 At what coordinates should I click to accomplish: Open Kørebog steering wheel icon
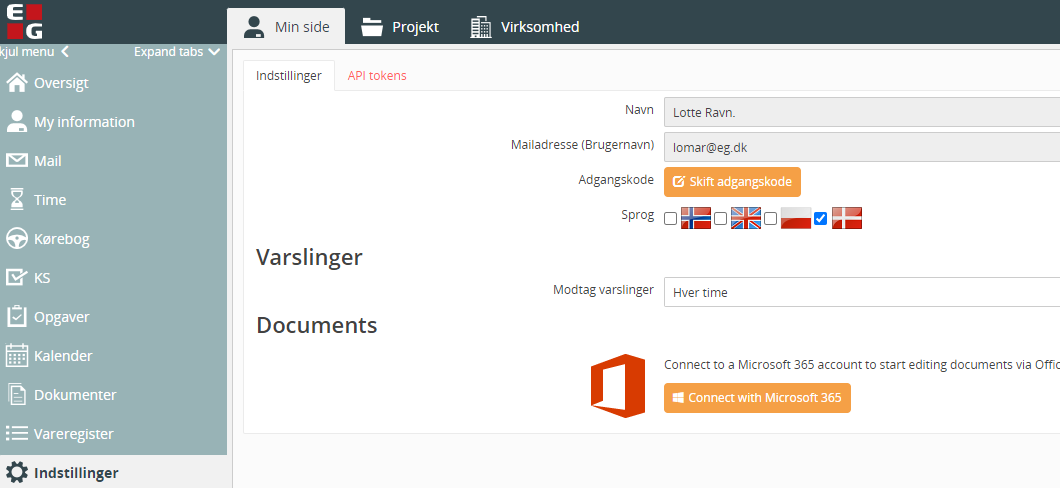pyautogui.click(x=17, y=239)
